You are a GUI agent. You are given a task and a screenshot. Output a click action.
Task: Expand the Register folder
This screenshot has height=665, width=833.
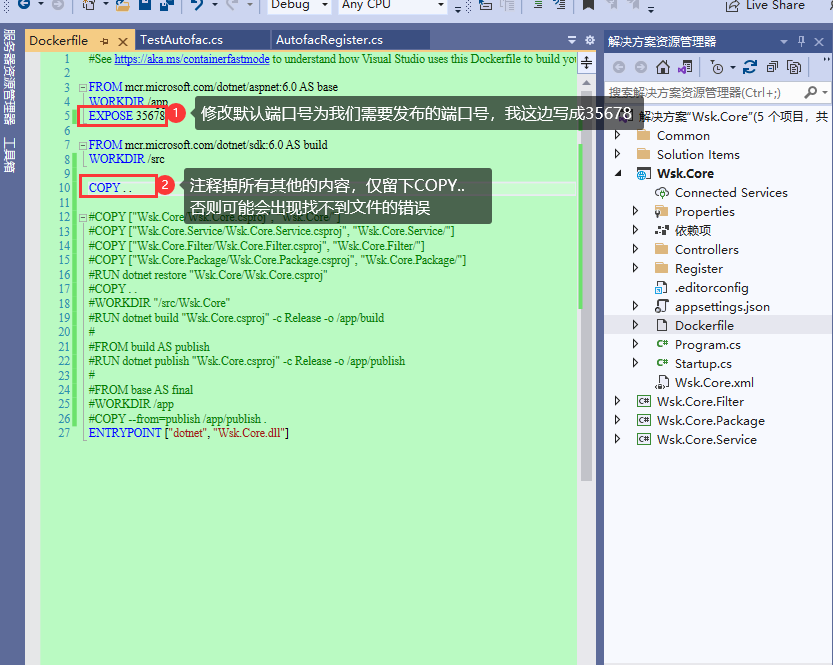coord(635,268)
